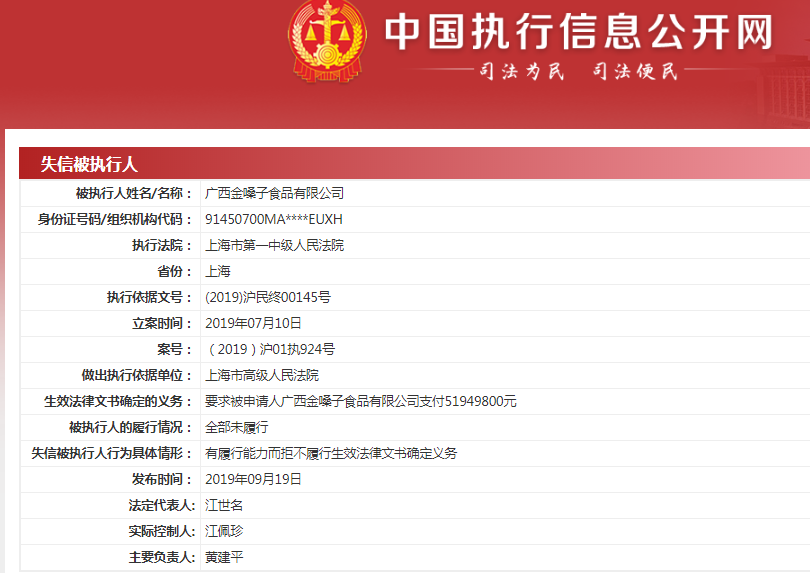
Task: Click the province value 上海
Action: coord(218,271)
